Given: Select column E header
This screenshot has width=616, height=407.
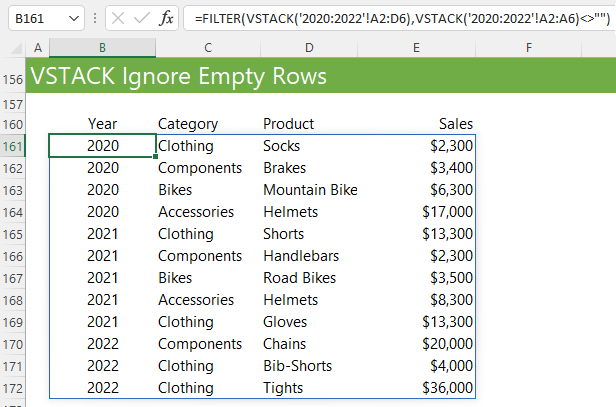Looking at the screenshot, I should point(416,48).
